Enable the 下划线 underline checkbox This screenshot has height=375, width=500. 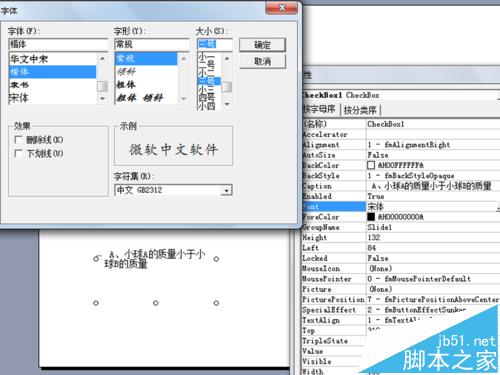click(x=18, y=153)
